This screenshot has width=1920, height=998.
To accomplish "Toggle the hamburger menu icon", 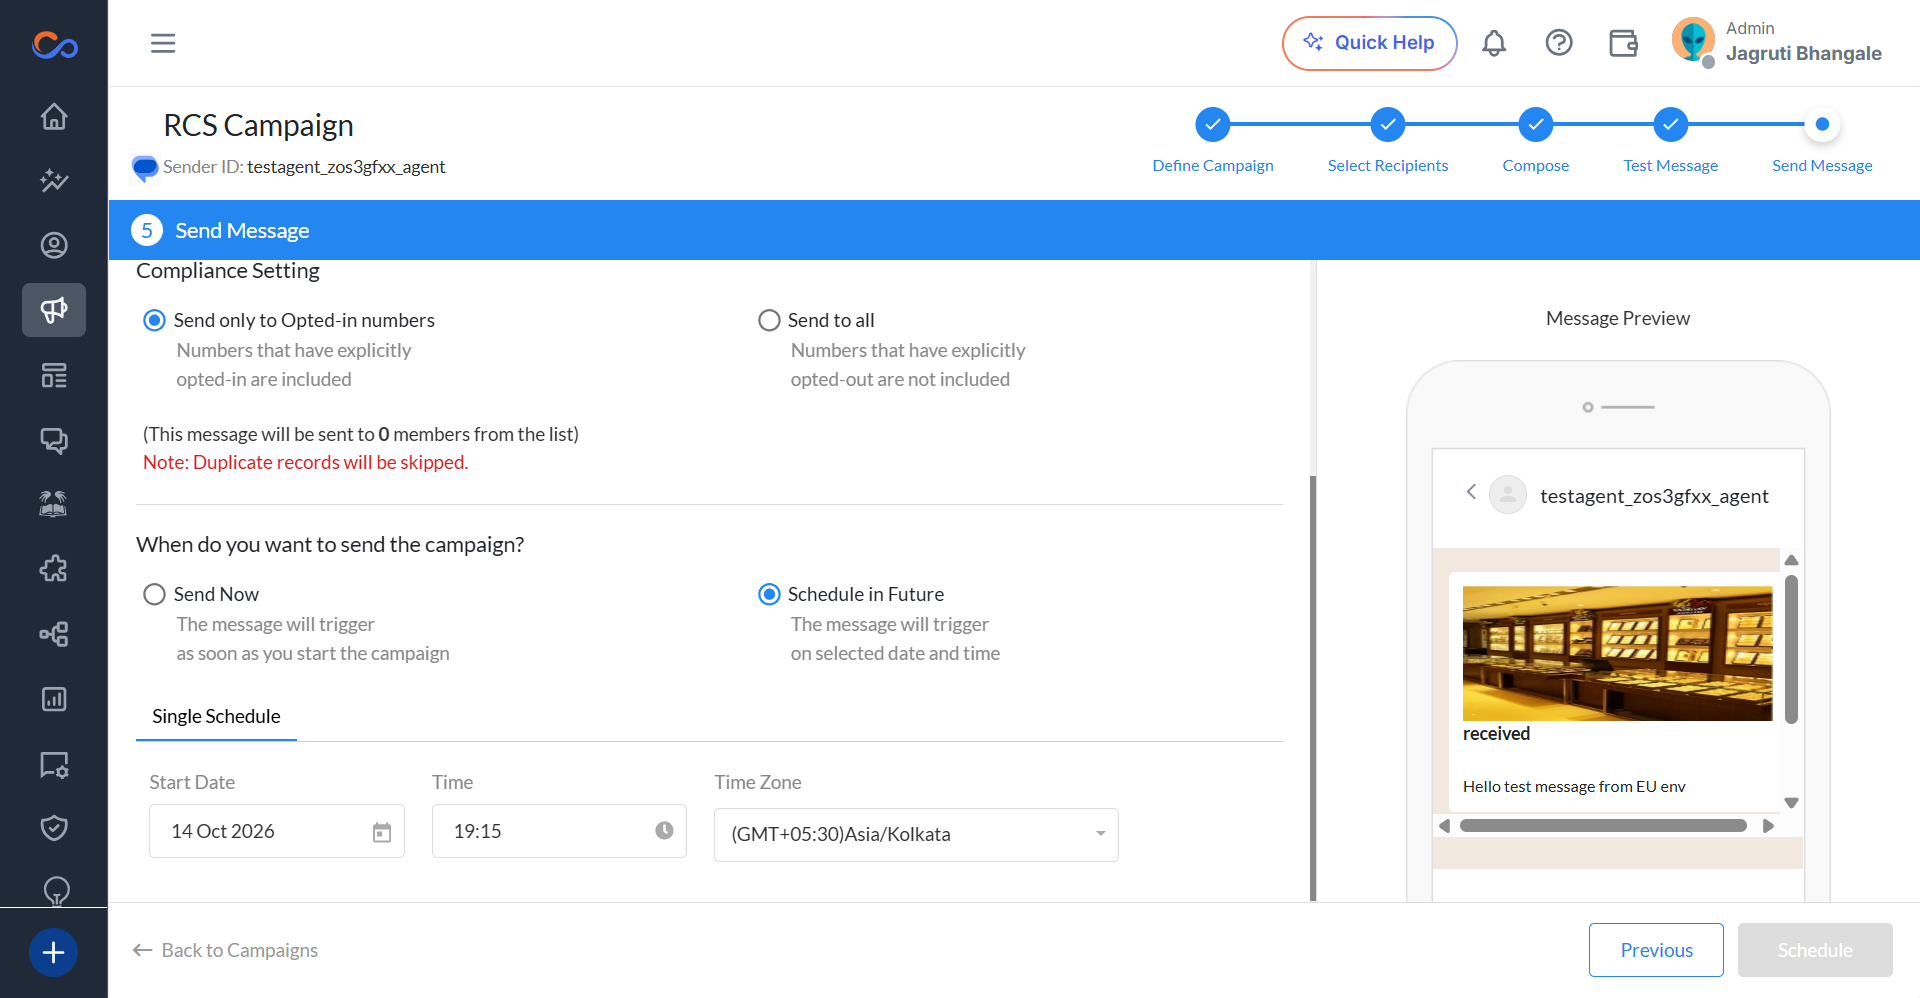I will (163, 43).
